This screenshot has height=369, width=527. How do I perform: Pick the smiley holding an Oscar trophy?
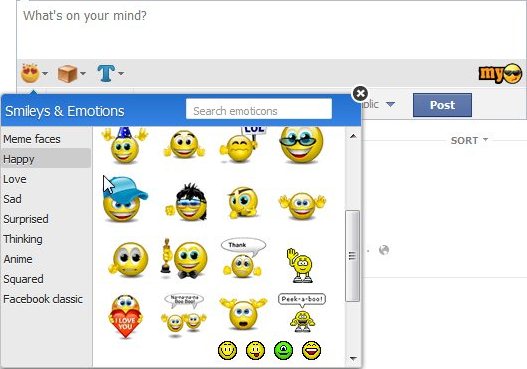184,259
